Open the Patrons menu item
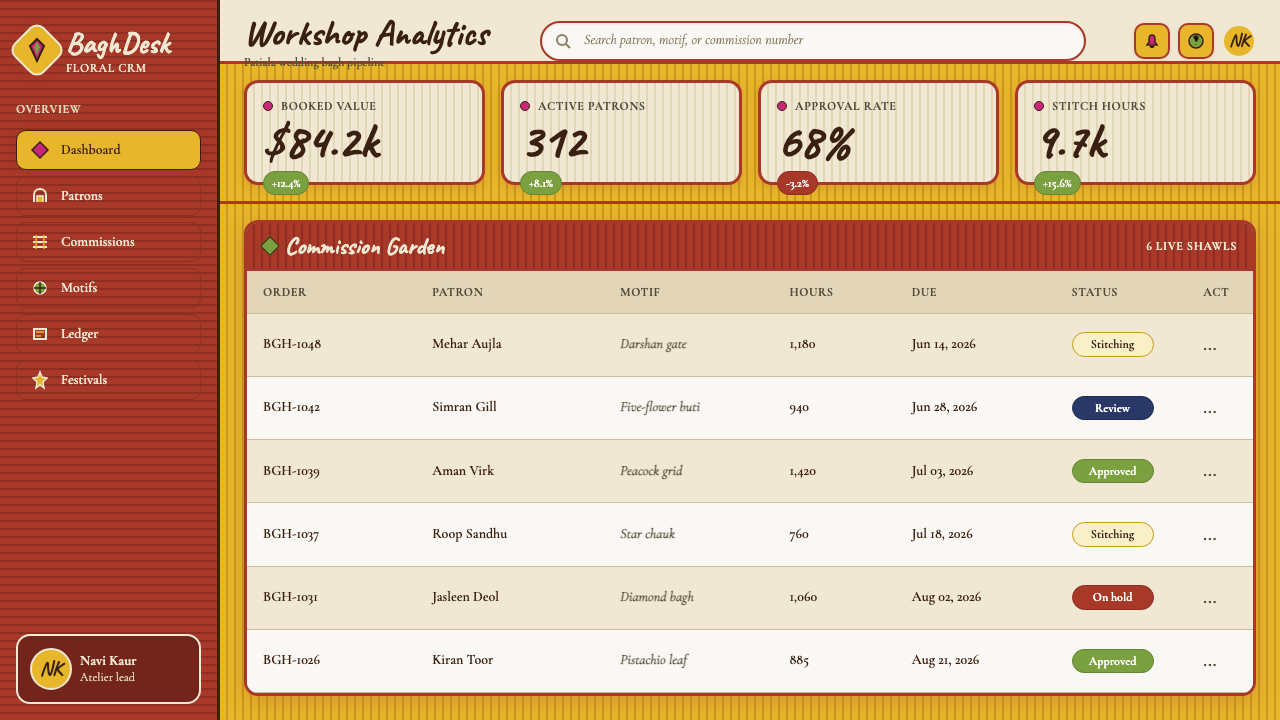This screenshot has height=720, width=1280. click(108, 196)
